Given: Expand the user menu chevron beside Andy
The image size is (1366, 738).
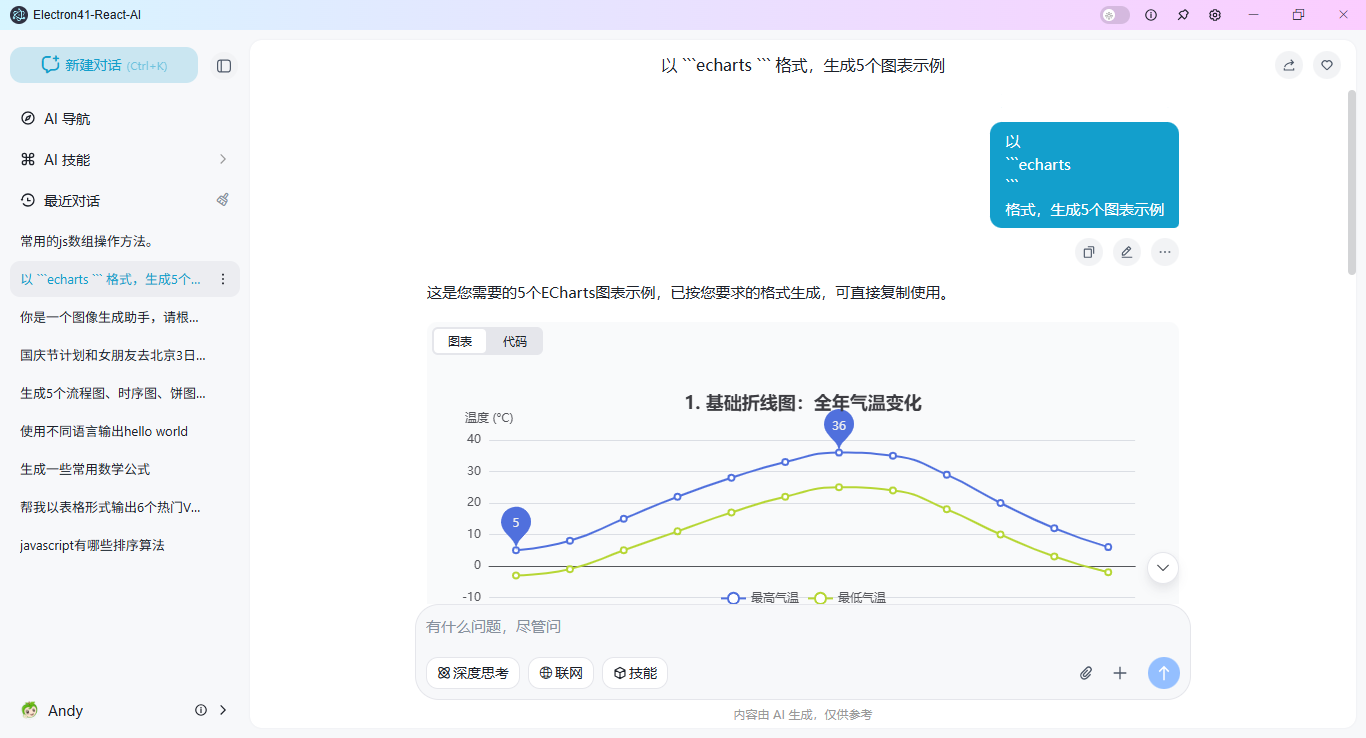Looking at the screenshot, I should [x=223, y=710].
